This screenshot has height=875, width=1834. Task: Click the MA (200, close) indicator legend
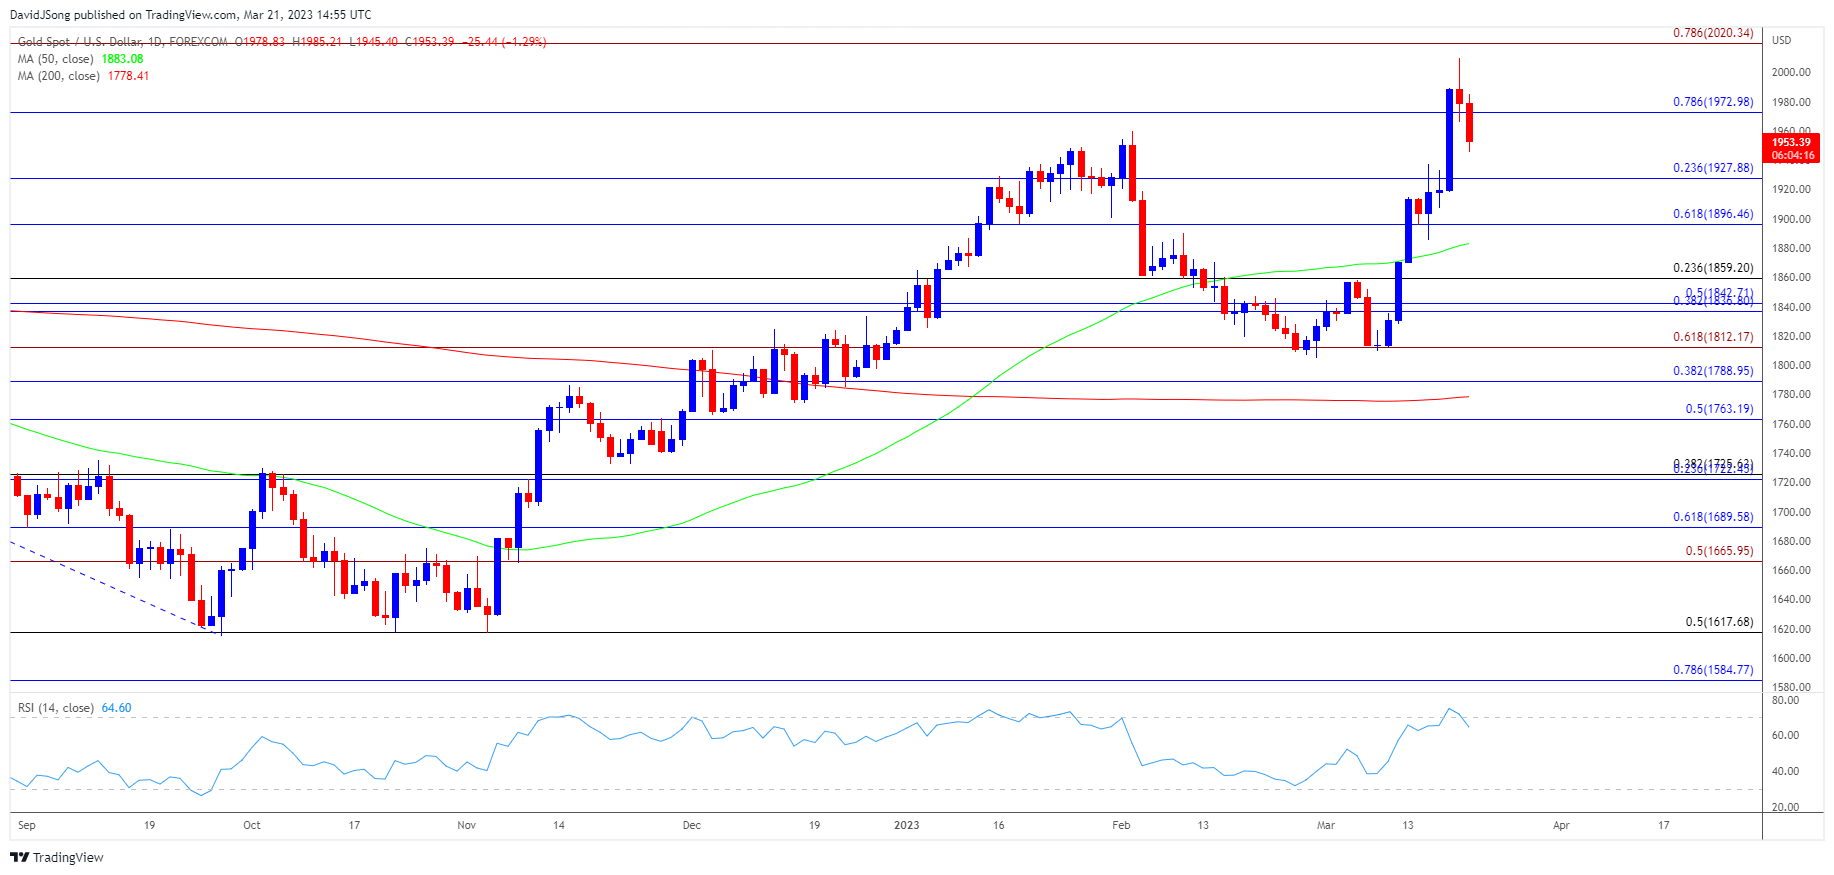click(x=59, y=76)
